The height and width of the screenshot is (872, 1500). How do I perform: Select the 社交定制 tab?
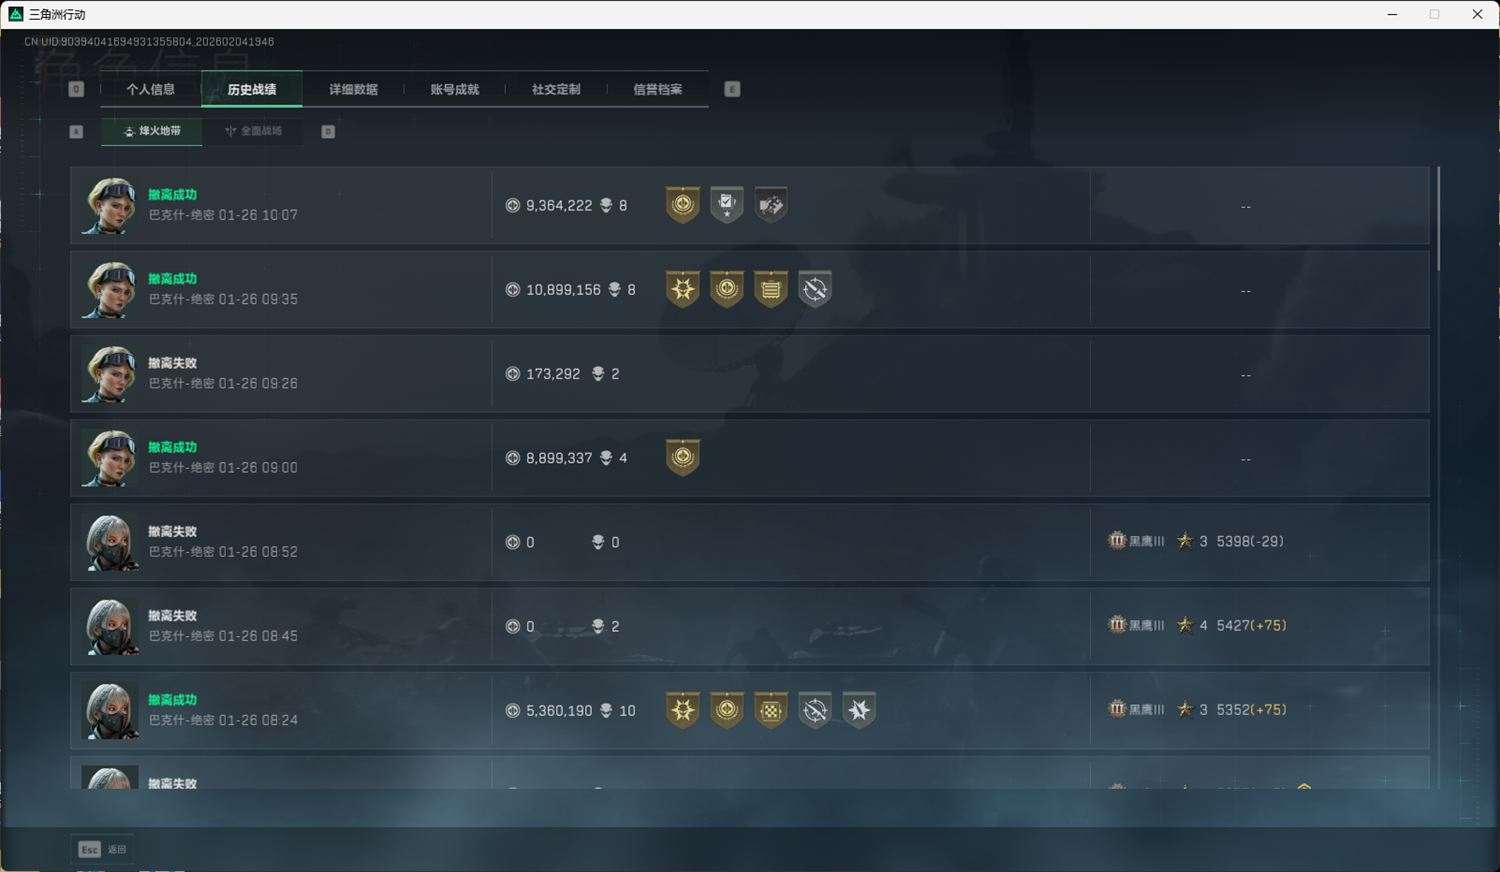[x=556, y=89]
